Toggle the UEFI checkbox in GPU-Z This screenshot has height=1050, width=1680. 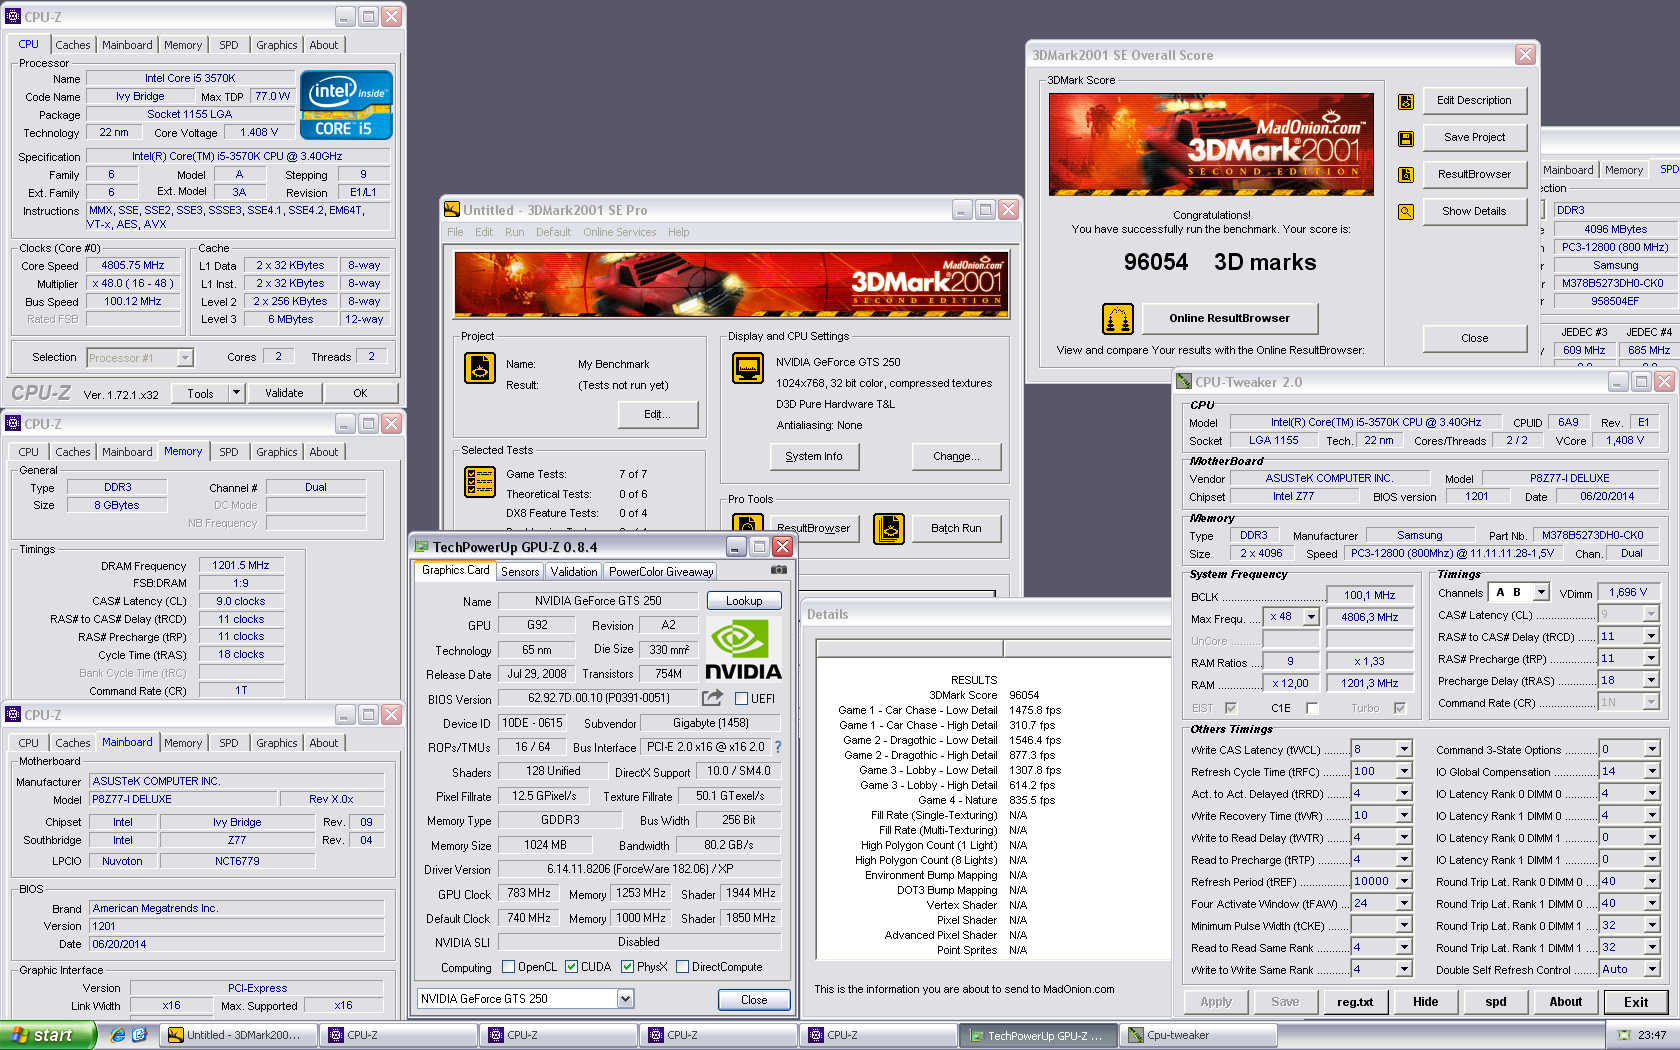coord(742,699)
